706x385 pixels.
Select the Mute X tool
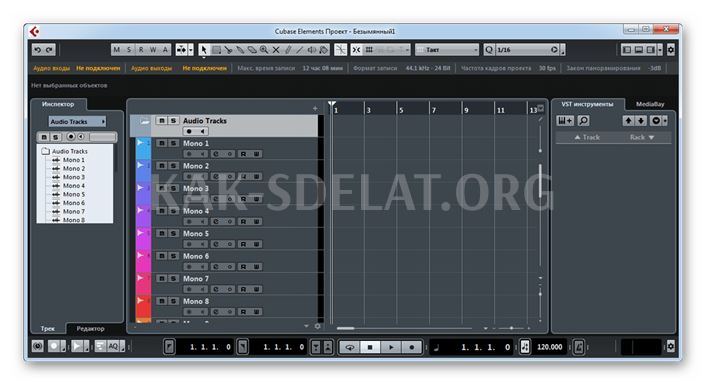click(x=276, y=50)
